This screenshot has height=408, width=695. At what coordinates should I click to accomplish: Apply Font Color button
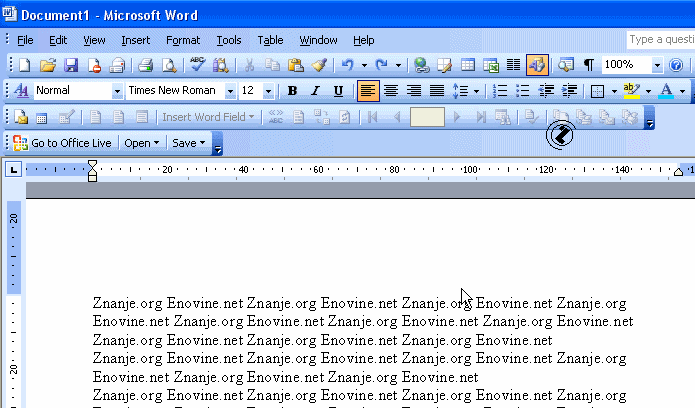pos(666,91)
